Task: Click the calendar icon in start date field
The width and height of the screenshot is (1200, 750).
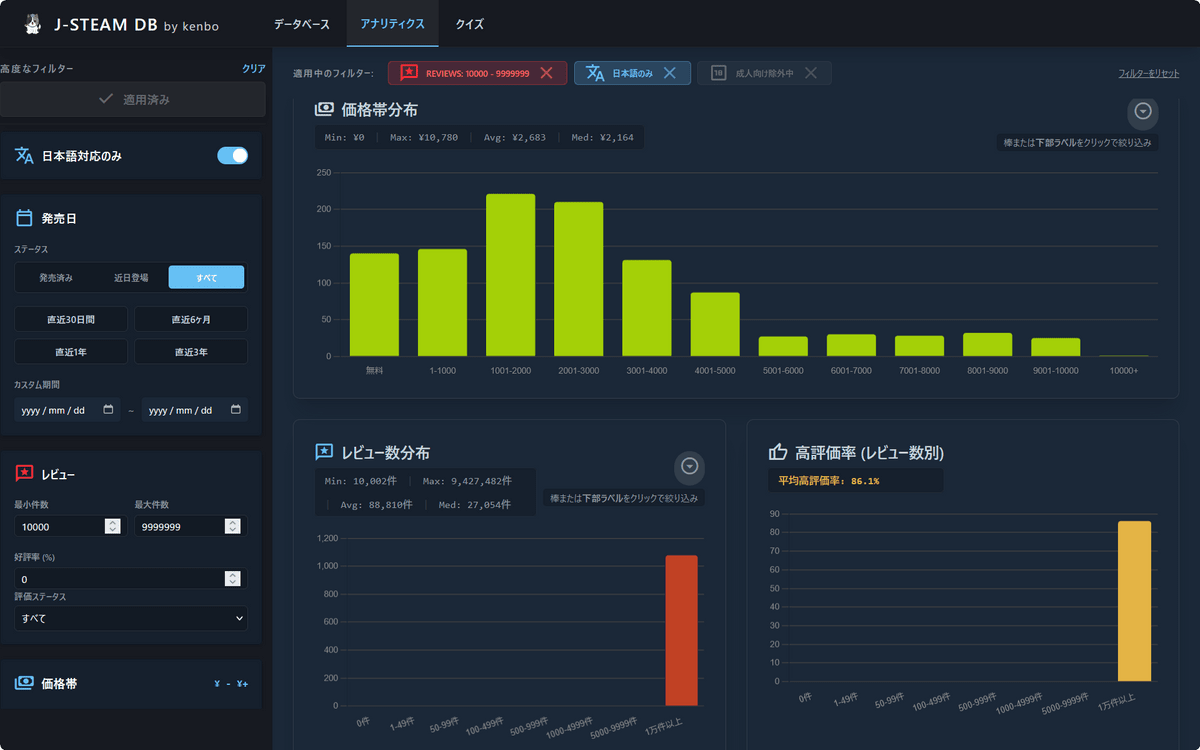Action: [x=108, y=410]
